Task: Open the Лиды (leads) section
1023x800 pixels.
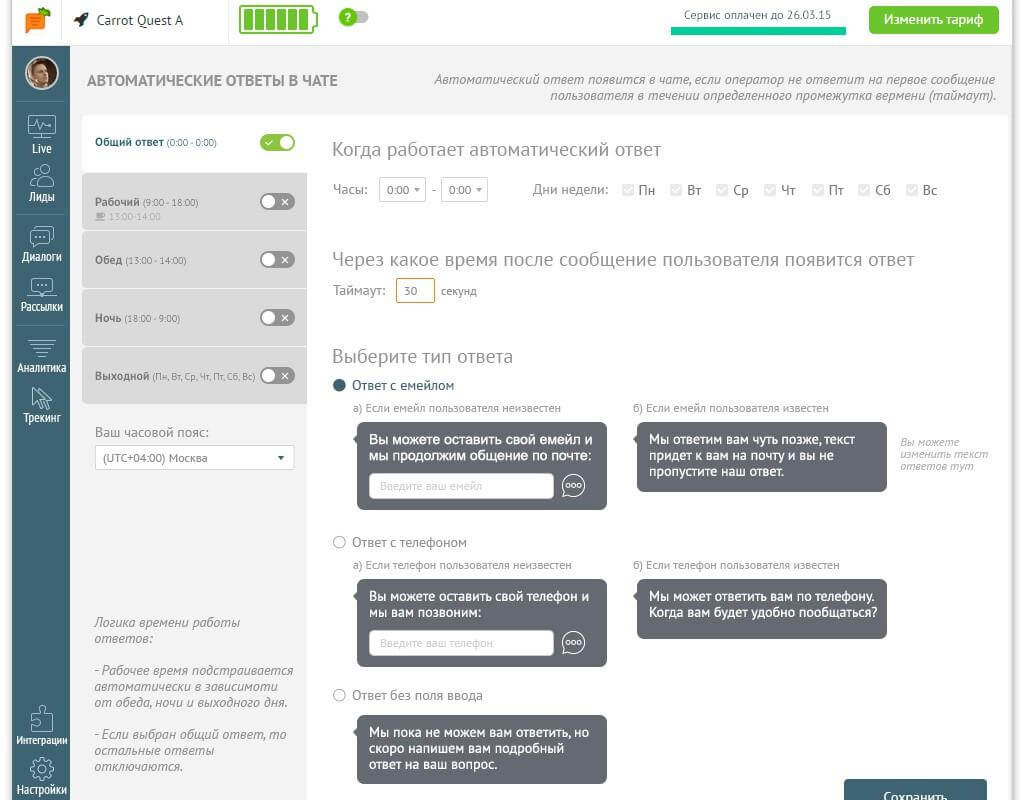Action: [41, 184]
